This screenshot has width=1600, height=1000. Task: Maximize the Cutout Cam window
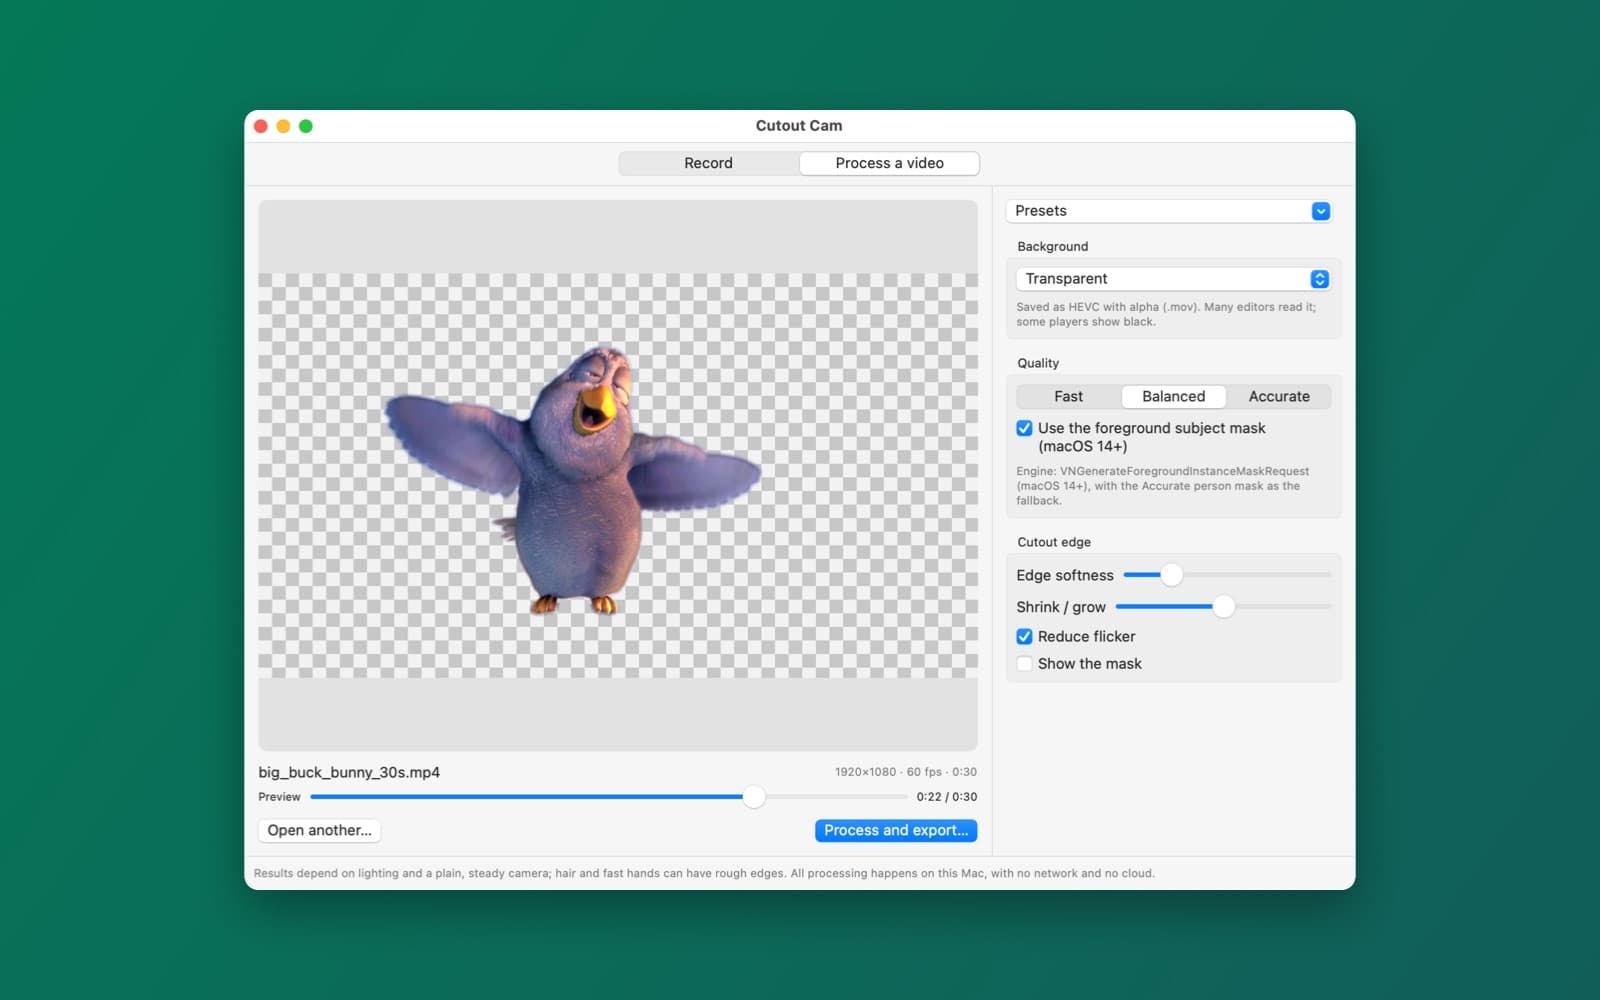pyautogui.click(x=306, y=126)
